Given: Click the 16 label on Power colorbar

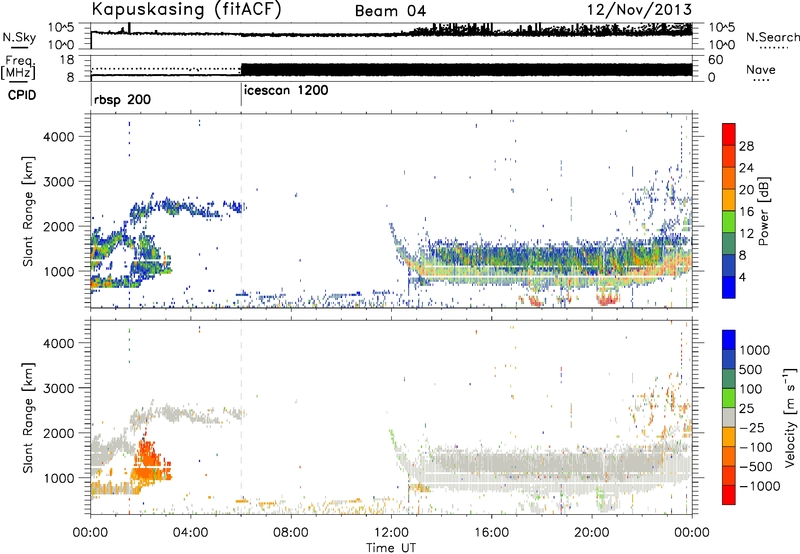Looking at the screenshot, I should pos(746,212).
